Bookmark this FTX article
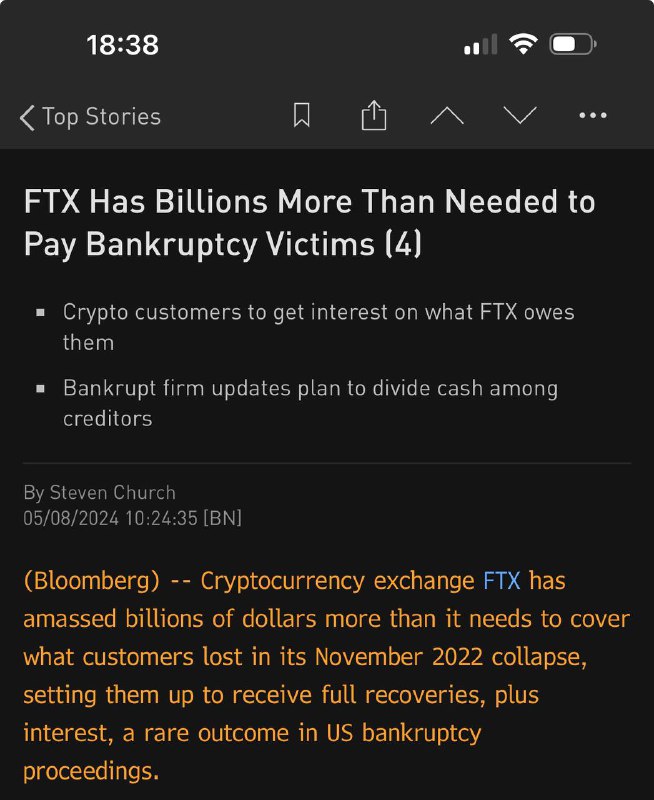The height and width of the screenshot is (800, 654). [301, 116]
